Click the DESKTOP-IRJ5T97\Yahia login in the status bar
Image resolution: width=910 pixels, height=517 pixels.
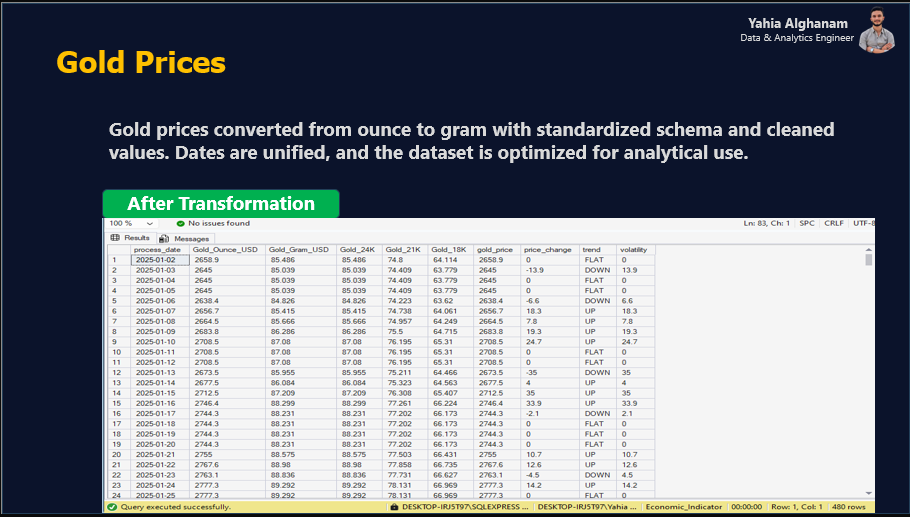(x=587, y=507)
